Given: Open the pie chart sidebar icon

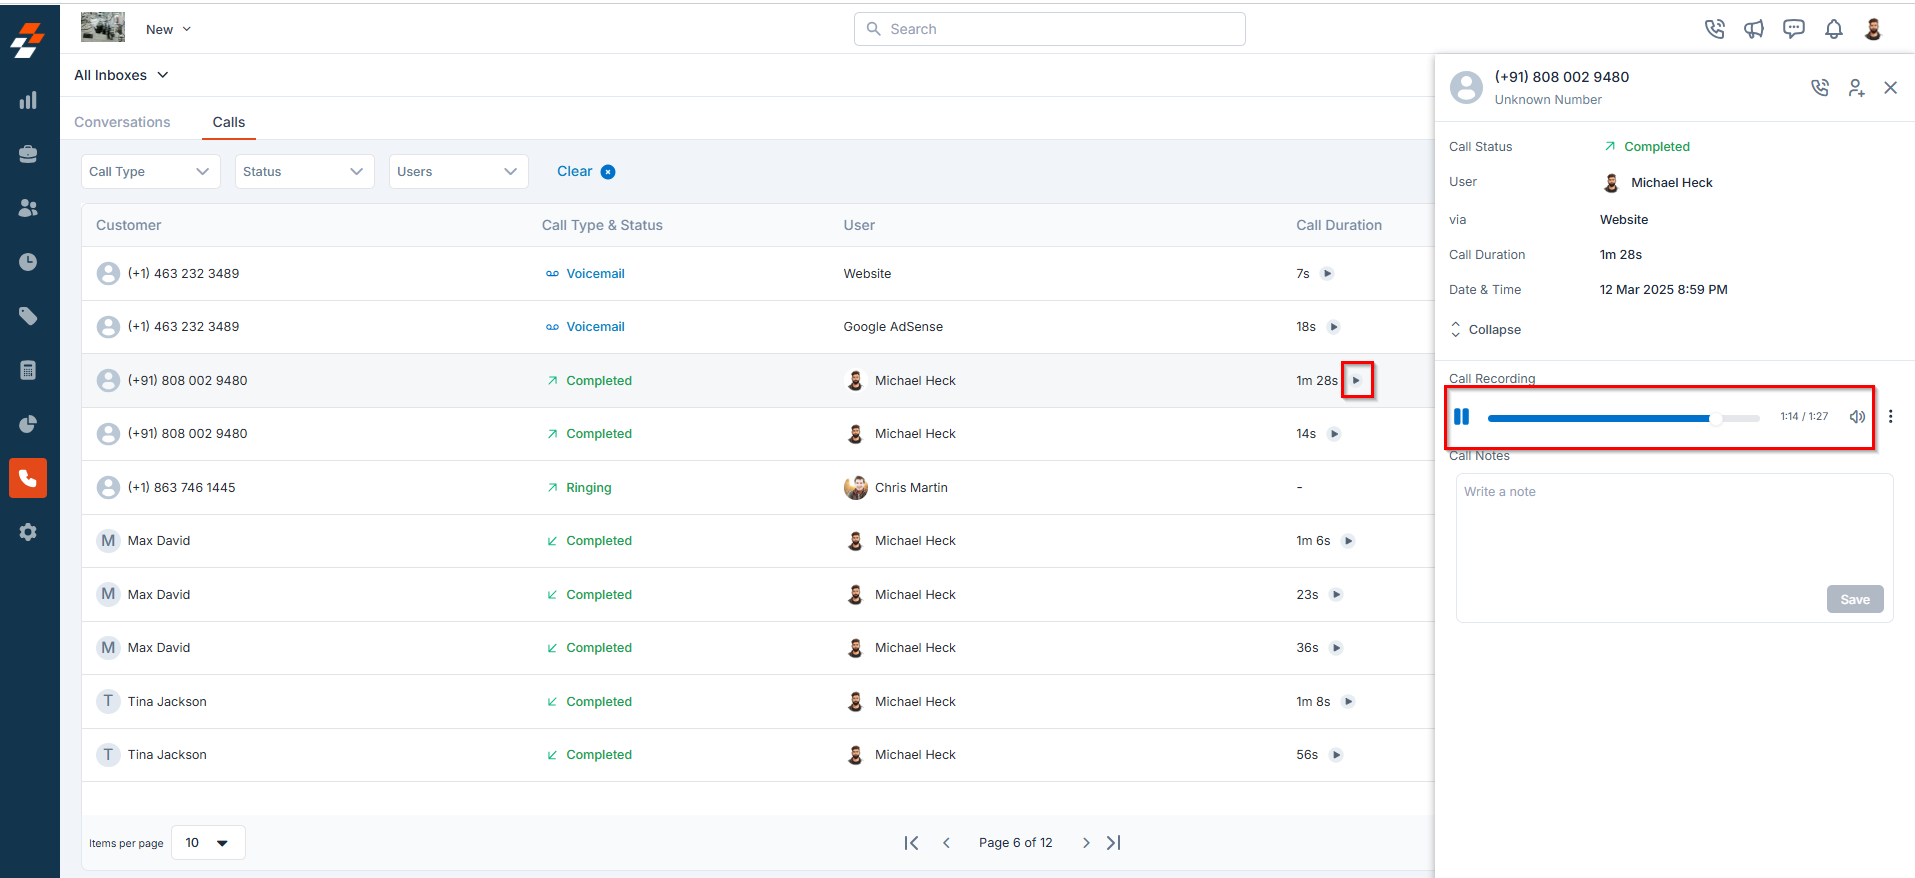Looking at the screenshot, I should click(28, 424).
